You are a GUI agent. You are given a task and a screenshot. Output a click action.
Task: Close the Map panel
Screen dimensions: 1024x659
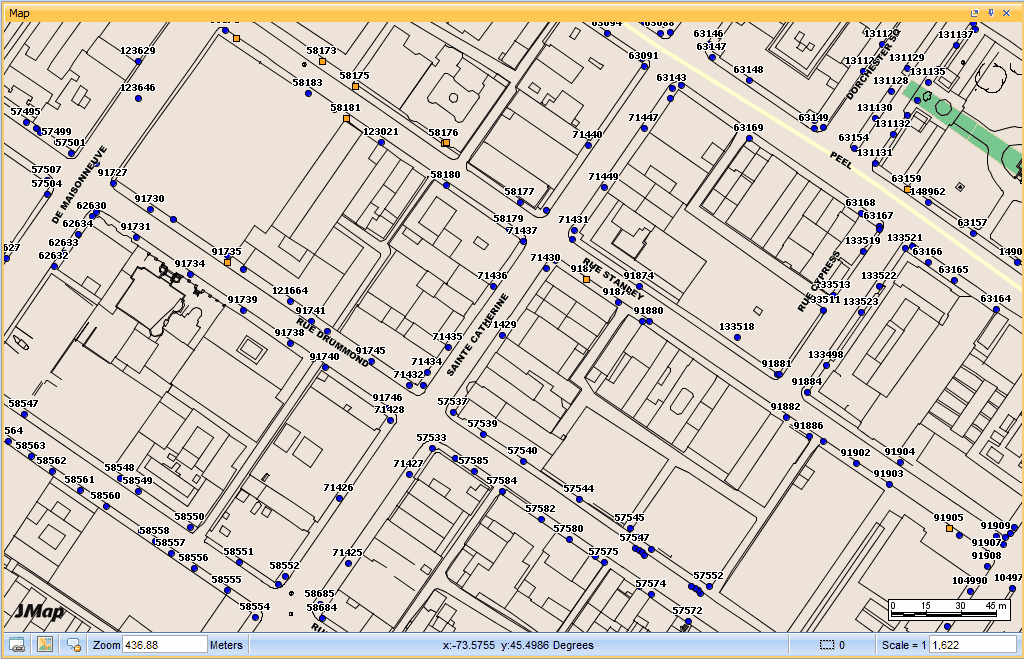(1006, 13)
